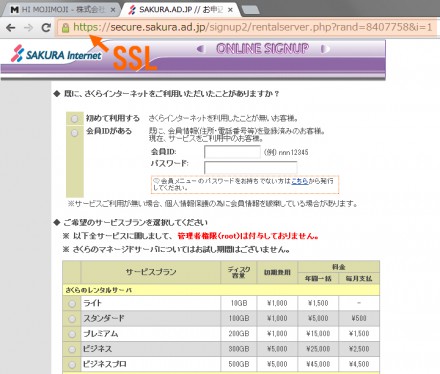Close the HI MOJIMOJI tab
This screenshot has width=440, height=374.
[x=113, y=10]
